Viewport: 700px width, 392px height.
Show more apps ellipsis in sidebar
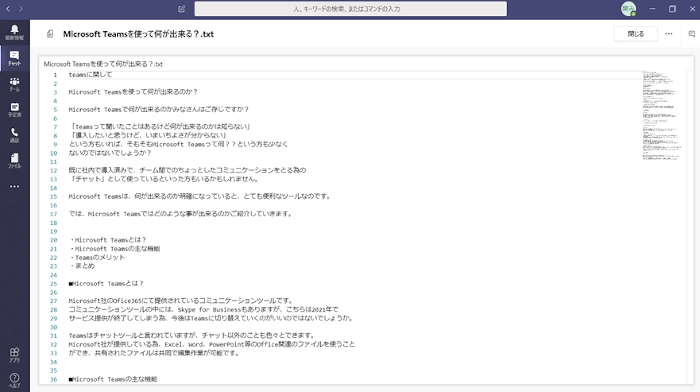[14, 187]
